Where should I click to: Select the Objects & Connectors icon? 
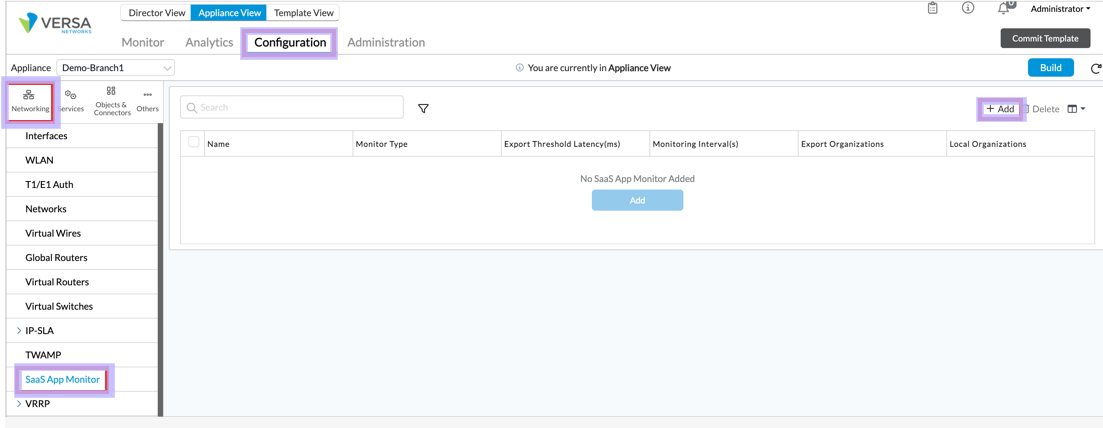[112, 102]
